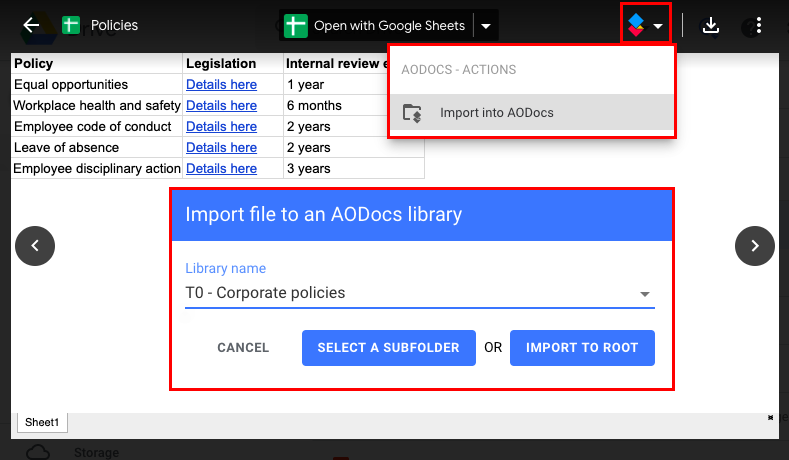Click the AODocs colored diamond icon

[x=636, y=25]
